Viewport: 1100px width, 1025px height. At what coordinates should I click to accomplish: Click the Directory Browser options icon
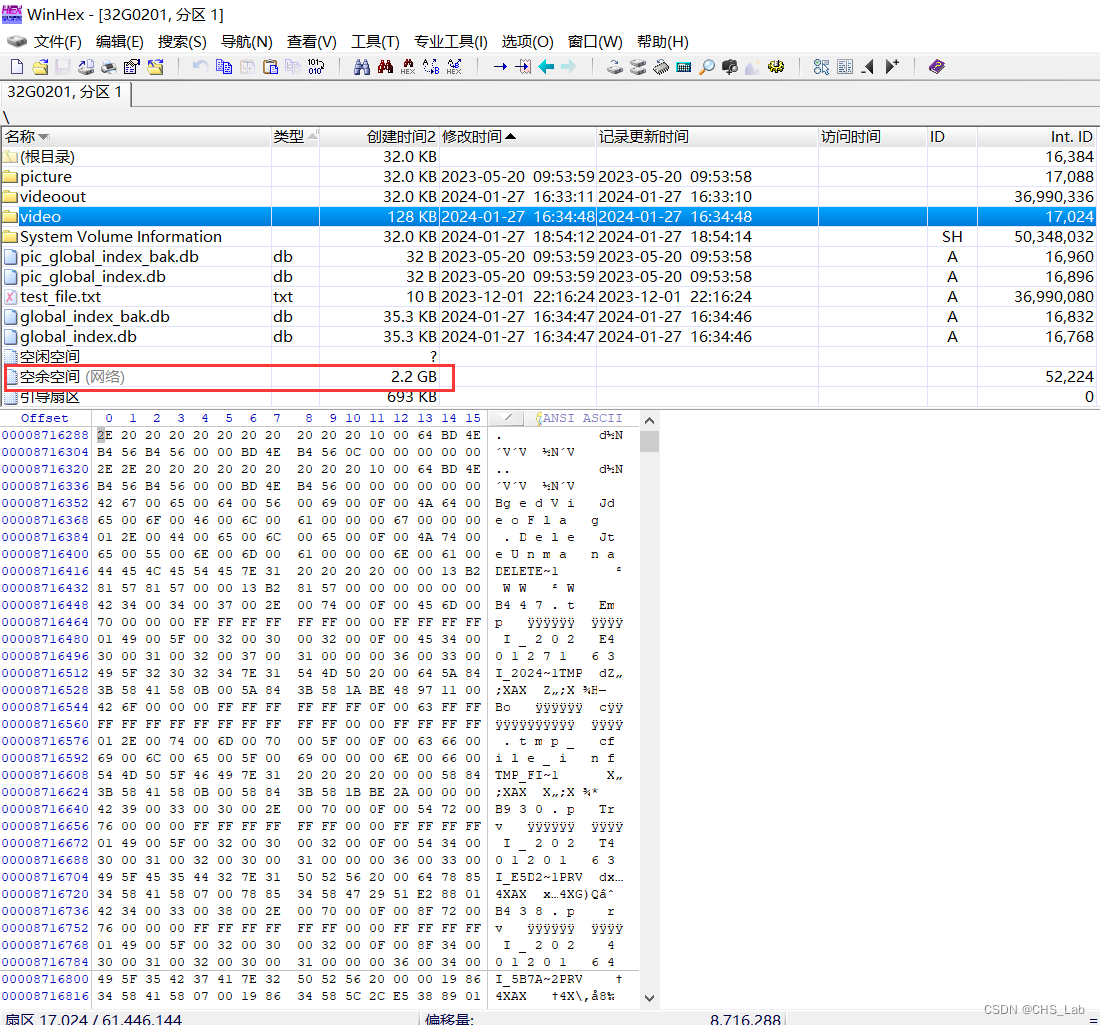(821, 67)
